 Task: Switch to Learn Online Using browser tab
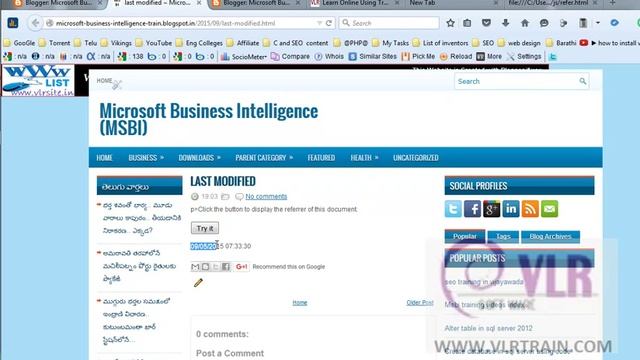[x=354, y=3]
